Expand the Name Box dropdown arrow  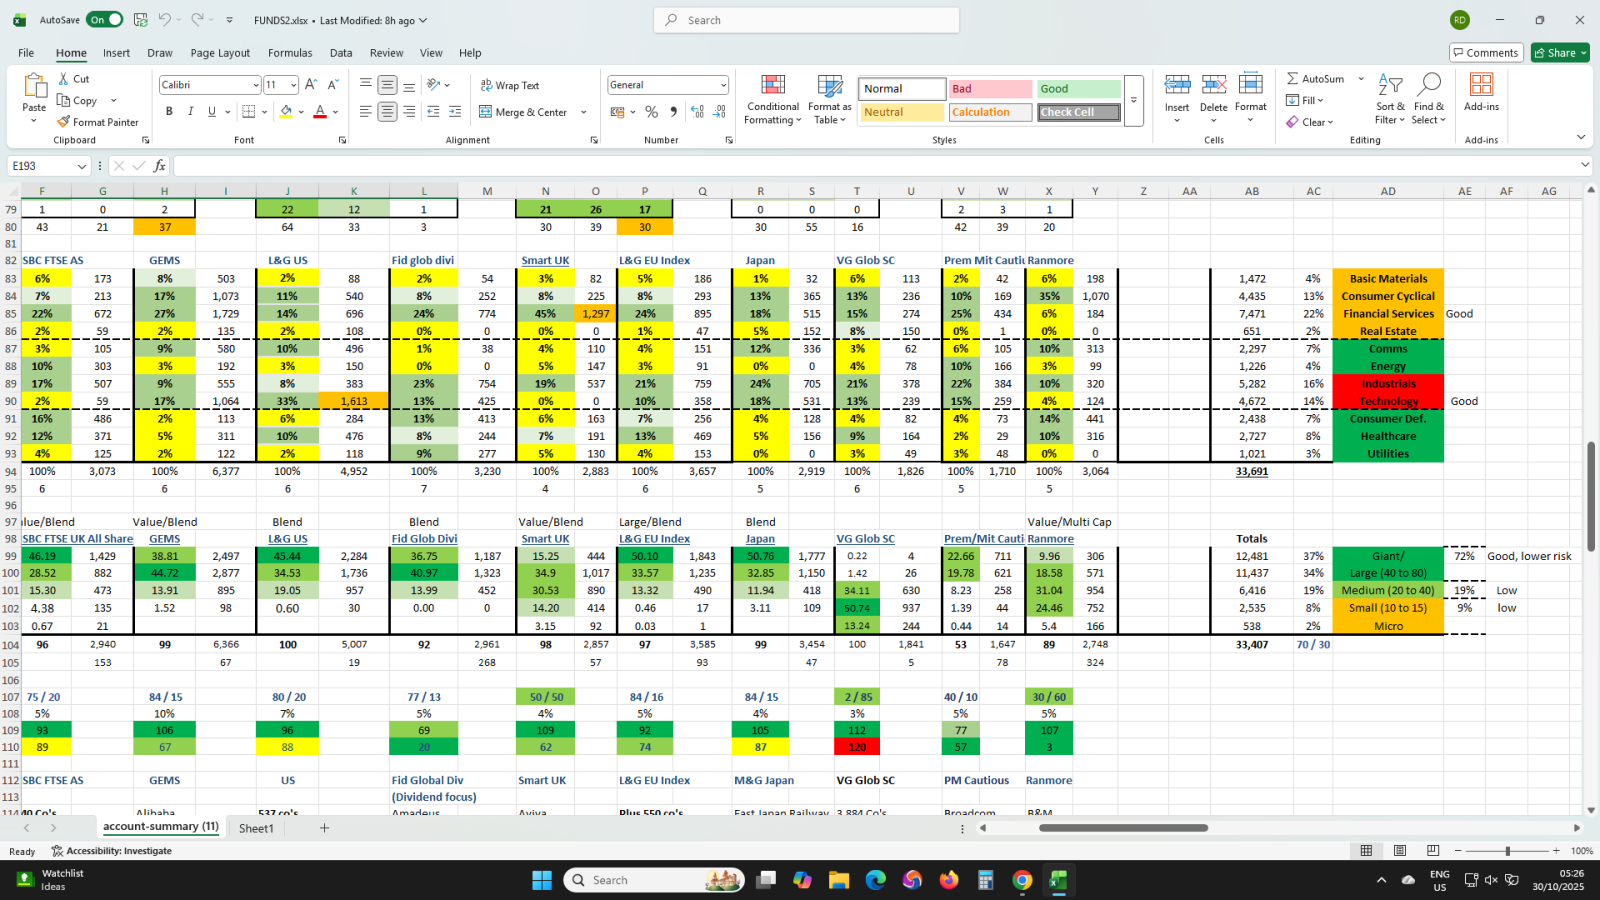(81, 166)
